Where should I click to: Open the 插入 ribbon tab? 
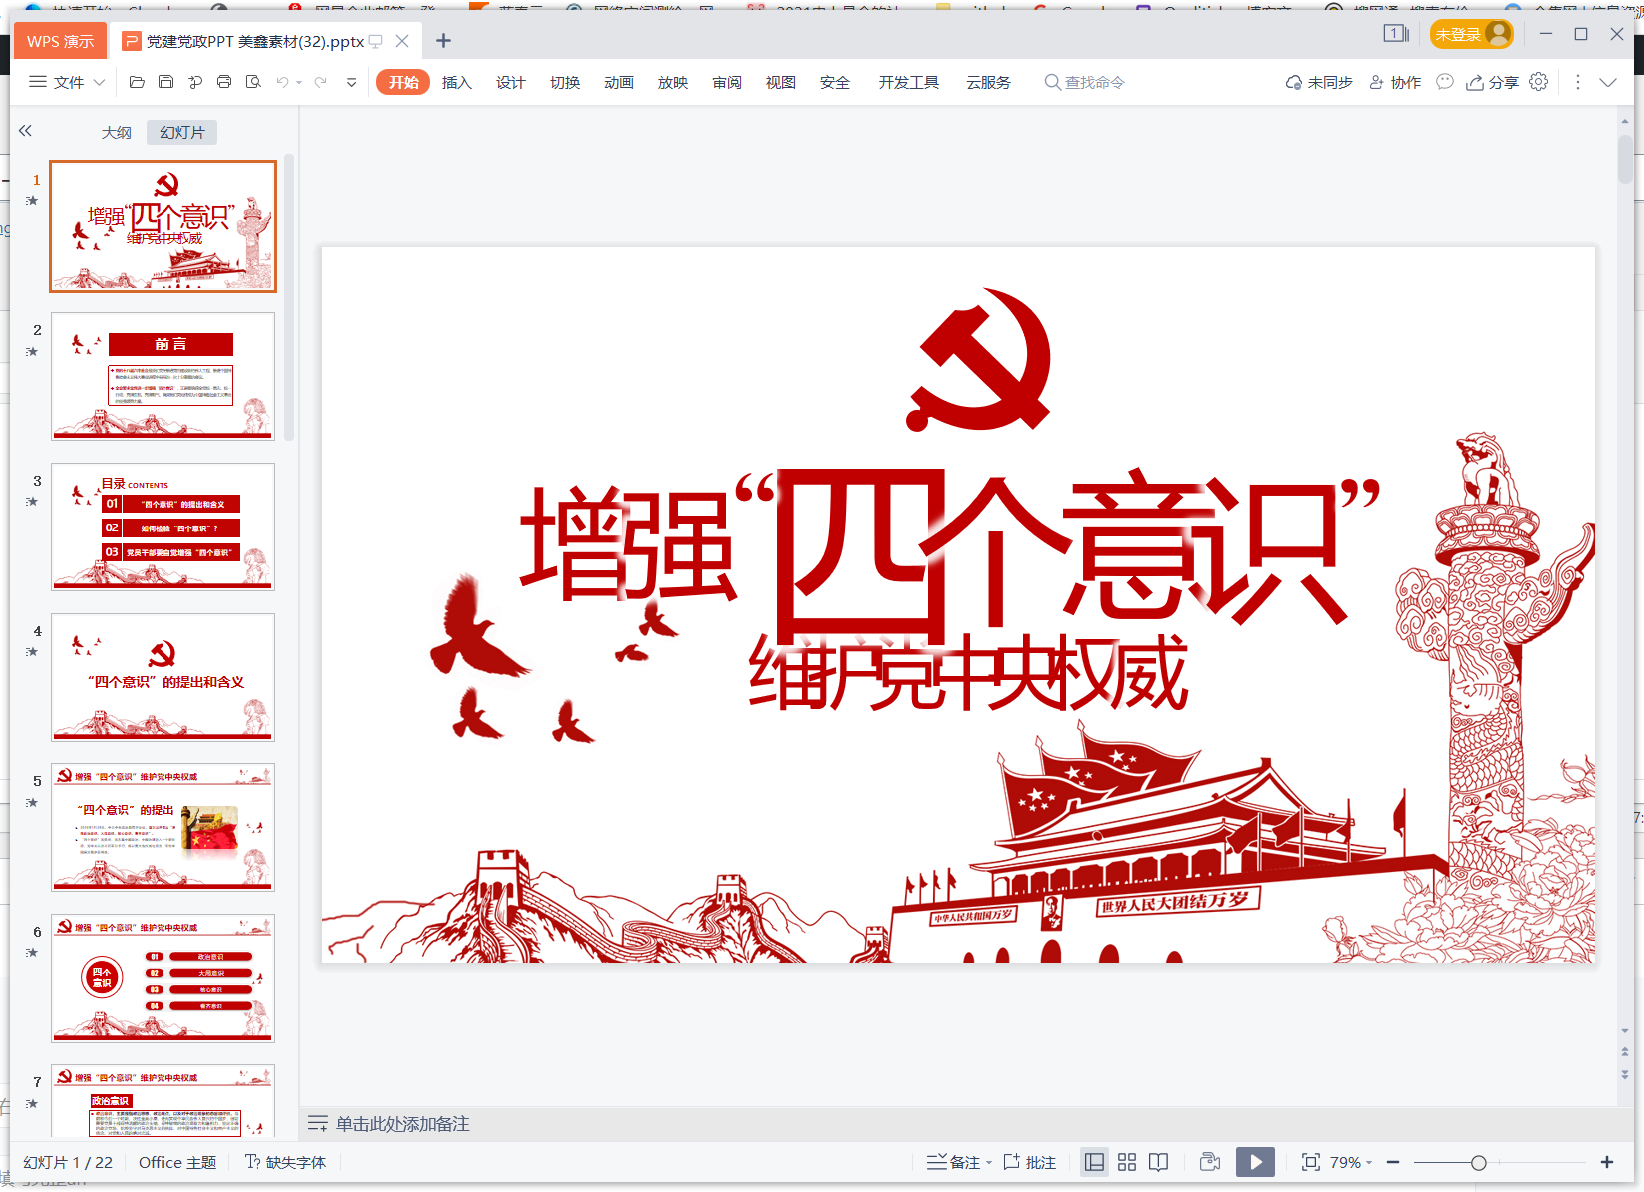pos(457,82)
